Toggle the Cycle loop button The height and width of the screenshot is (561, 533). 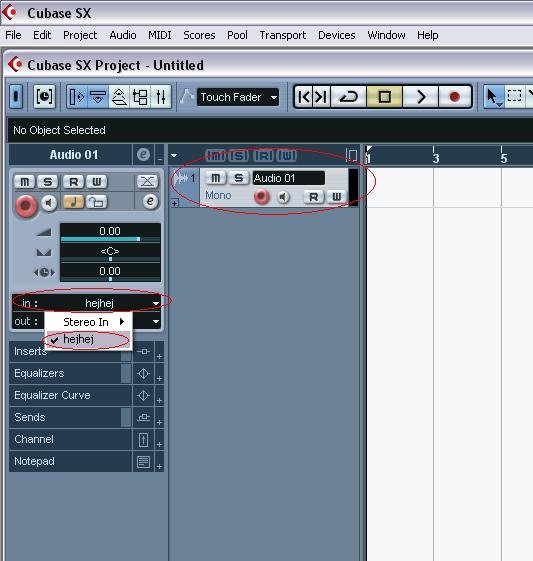click(x=348, y=97)
